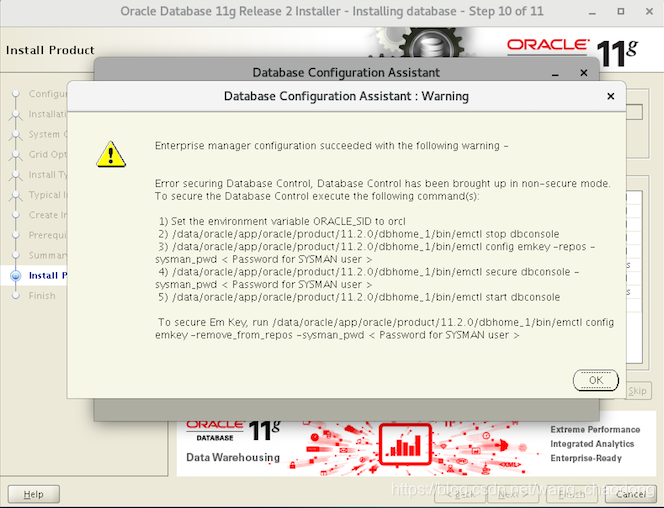This screenshot has height=508, width=664.
Task: Click the 'Integrated Analytics' banner text
Action: 592,444
